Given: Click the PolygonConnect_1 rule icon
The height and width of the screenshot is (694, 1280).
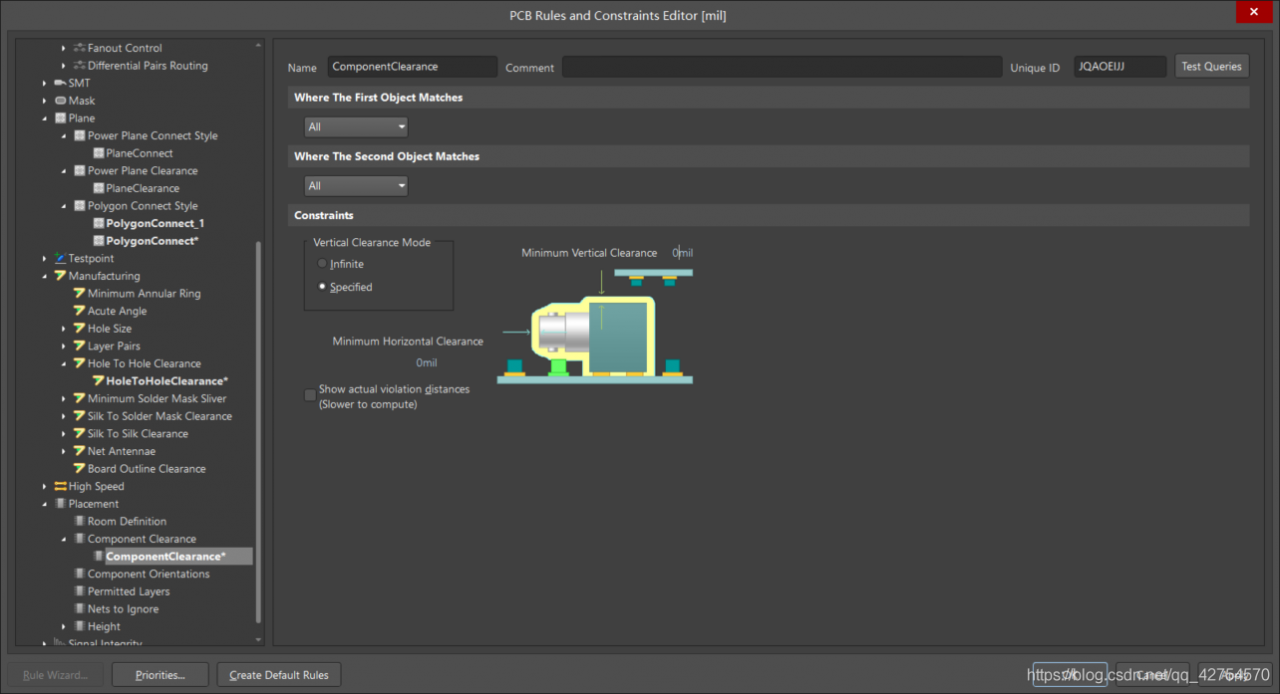Looking at the screenshot, I should click(98, 223).
